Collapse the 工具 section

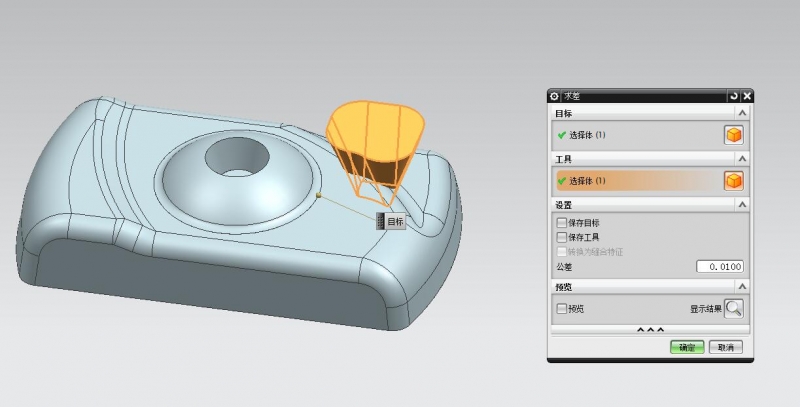point(742,159)
